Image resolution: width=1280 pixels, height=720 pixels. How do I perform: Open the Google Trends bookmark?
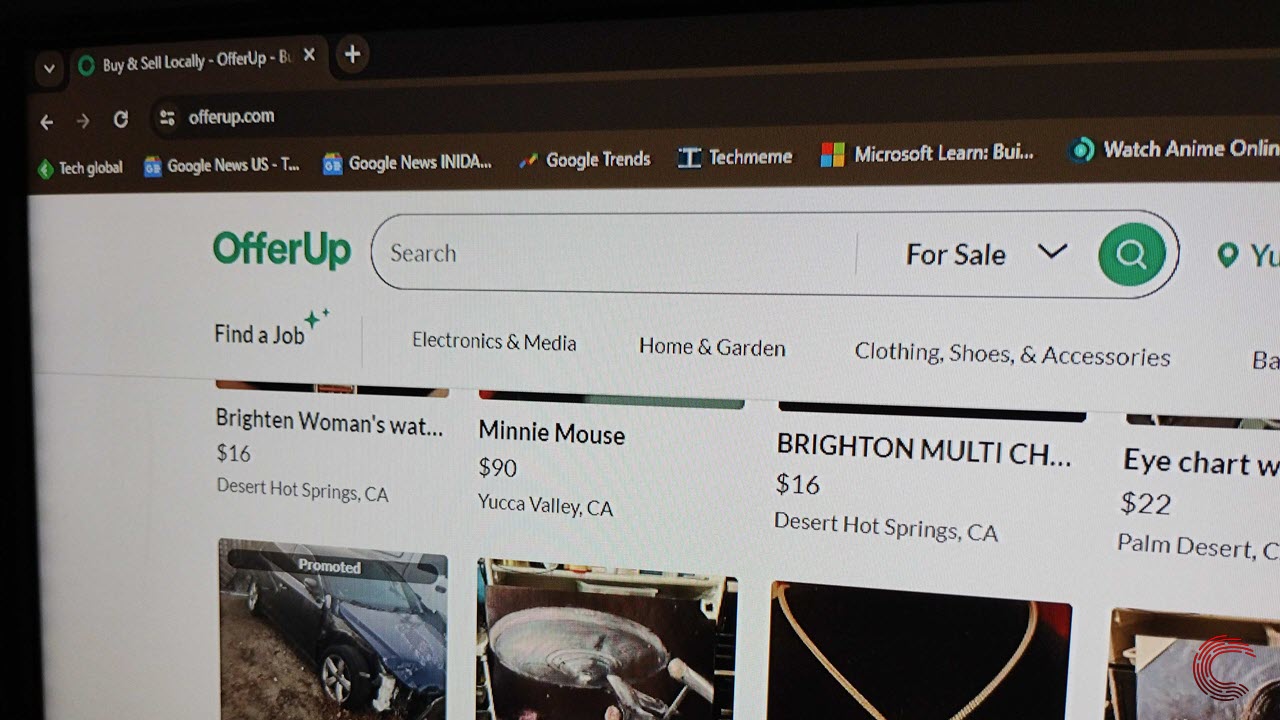pos(584,159)
